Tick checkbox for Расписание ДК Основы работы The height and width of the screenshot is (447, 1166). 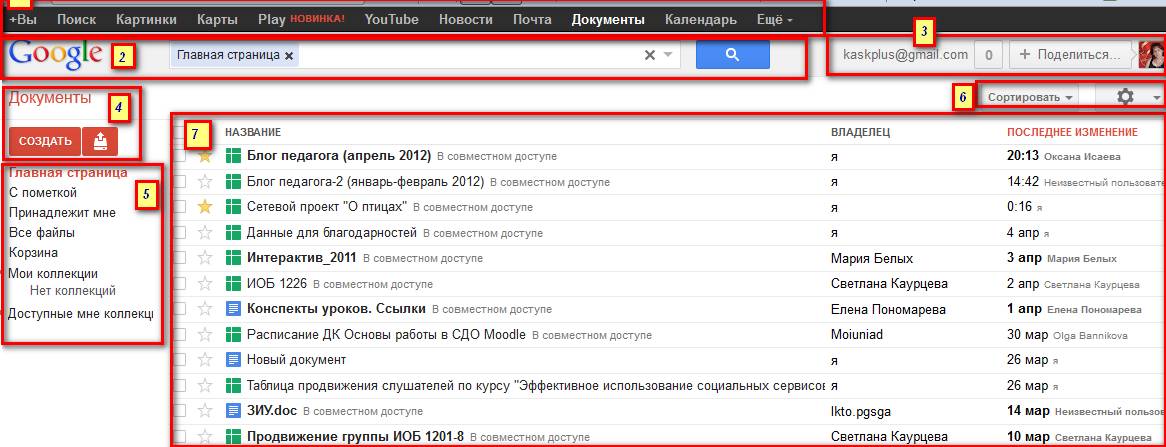(179, 335)
